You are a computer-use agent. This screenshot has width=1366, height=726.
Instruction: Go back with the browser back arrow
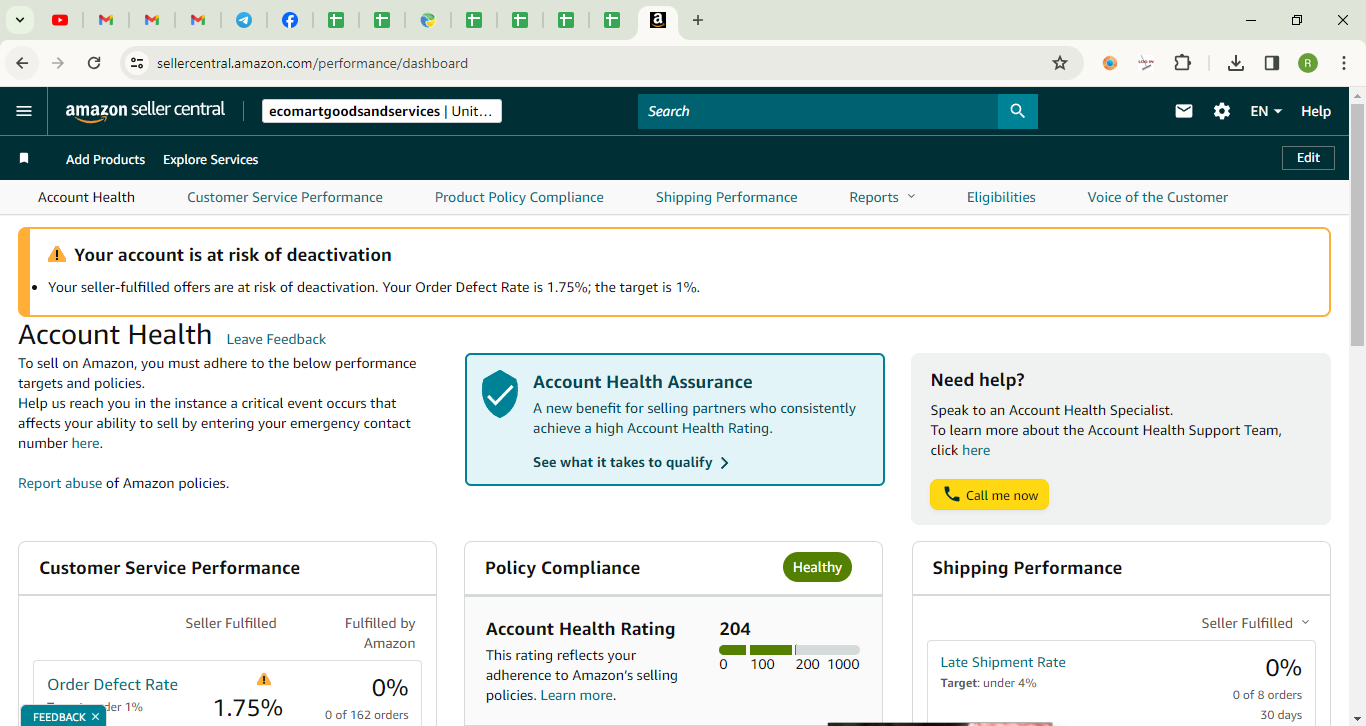tap(22, 63)
